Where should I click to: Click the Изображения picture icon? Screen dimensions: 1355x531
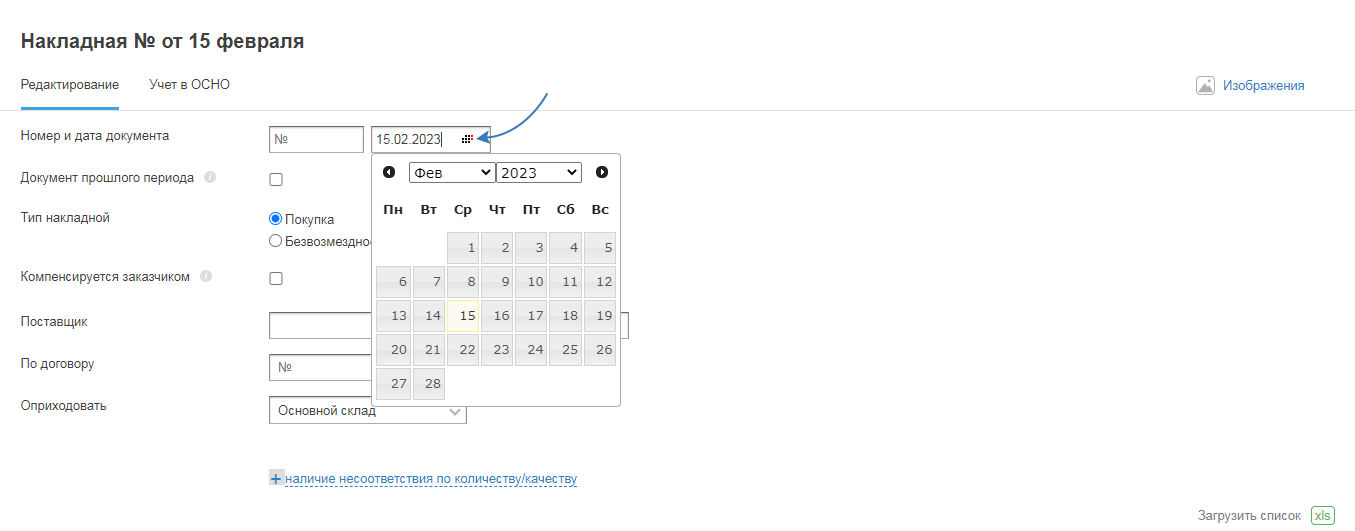click(x=1205, y=85)
